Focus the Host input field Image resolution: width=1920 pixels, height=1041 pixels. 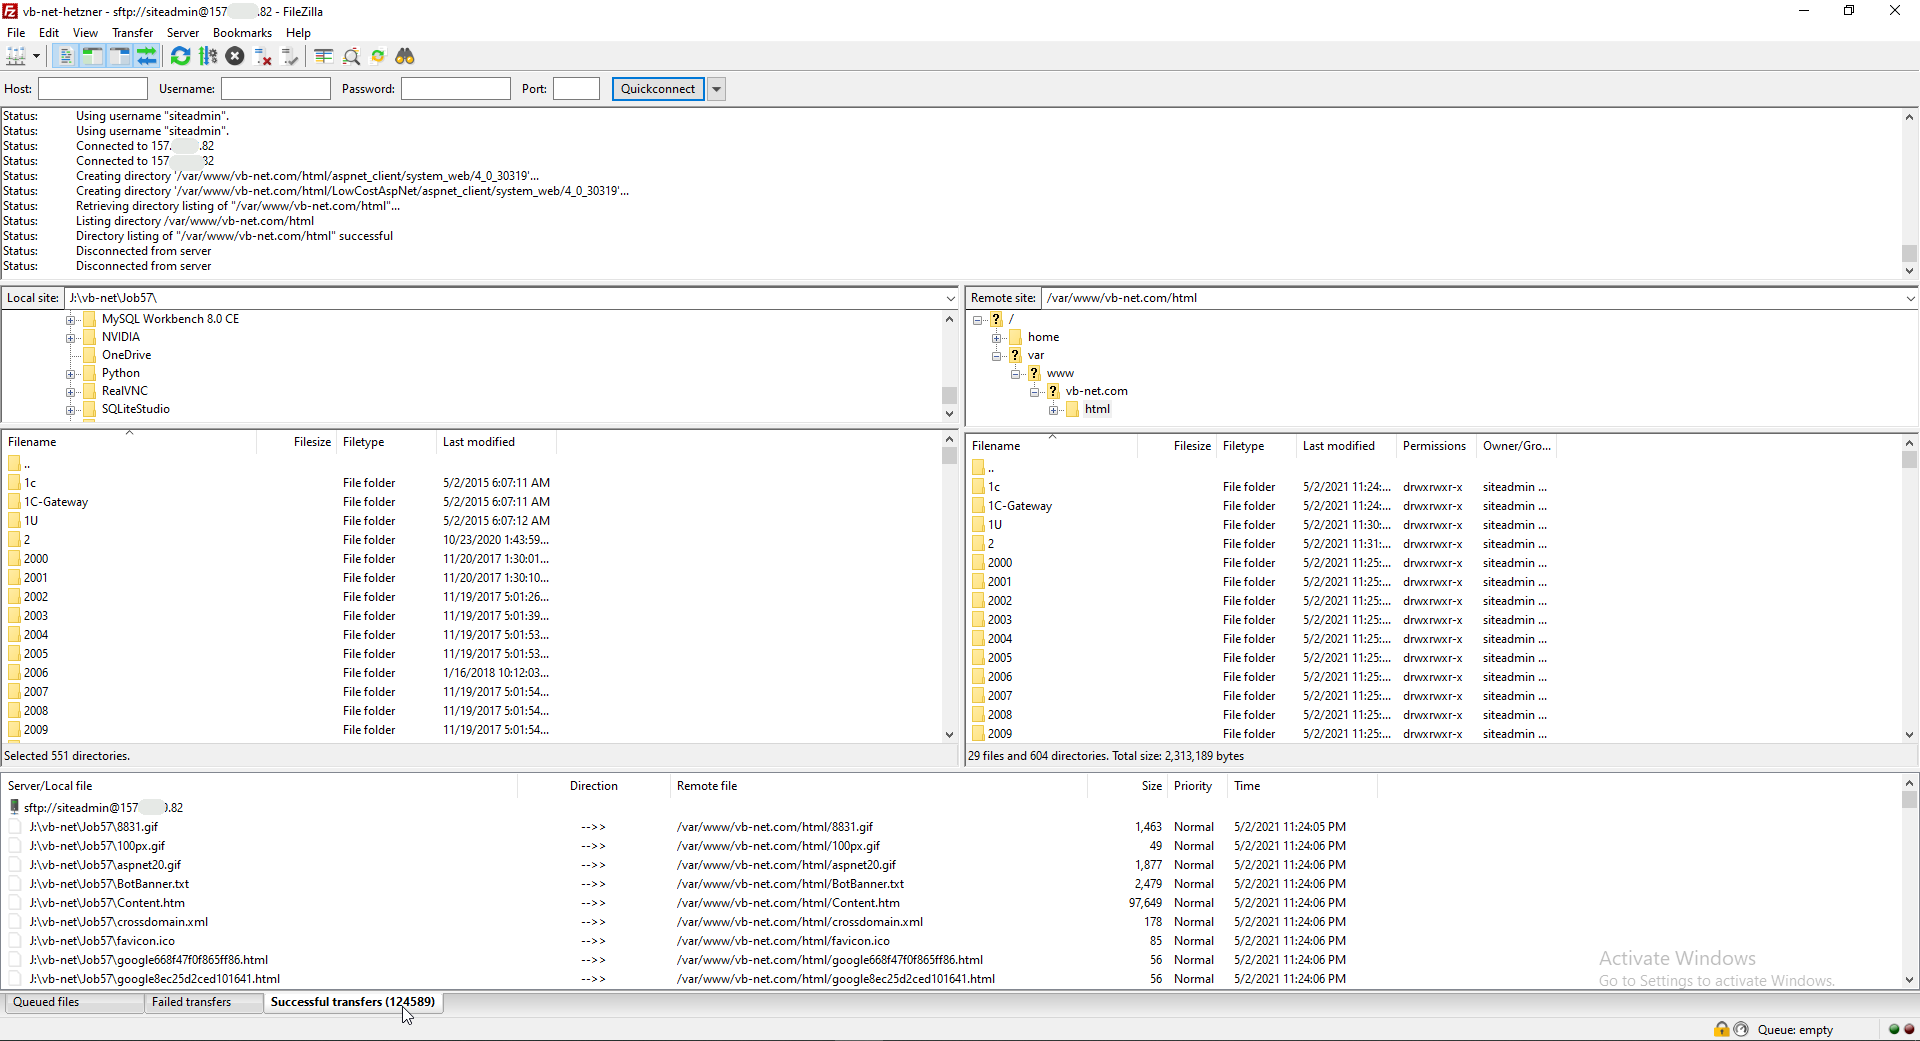click(x=93, y=89)
